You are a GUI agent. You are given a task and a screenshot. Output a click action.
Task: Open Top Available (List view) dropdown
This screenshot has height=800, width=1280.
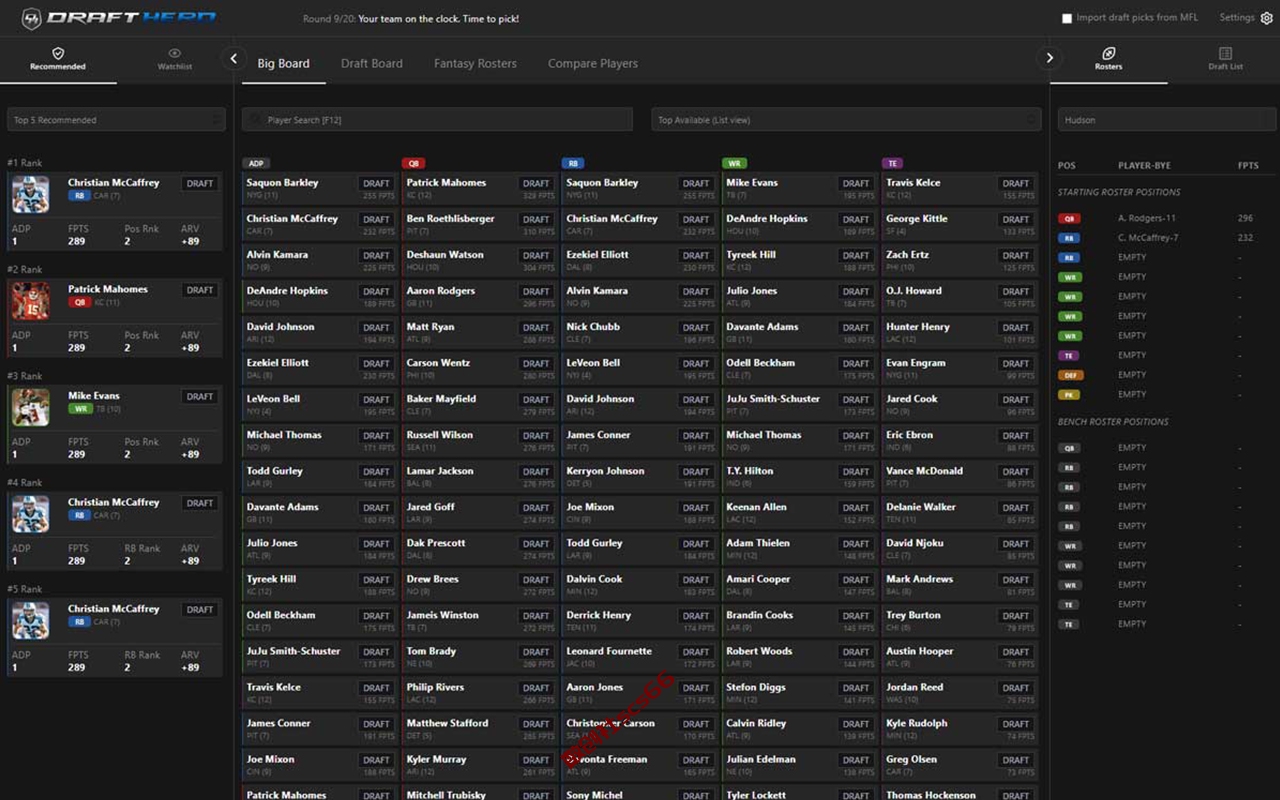pyautogui.click(x=846, y=120)
